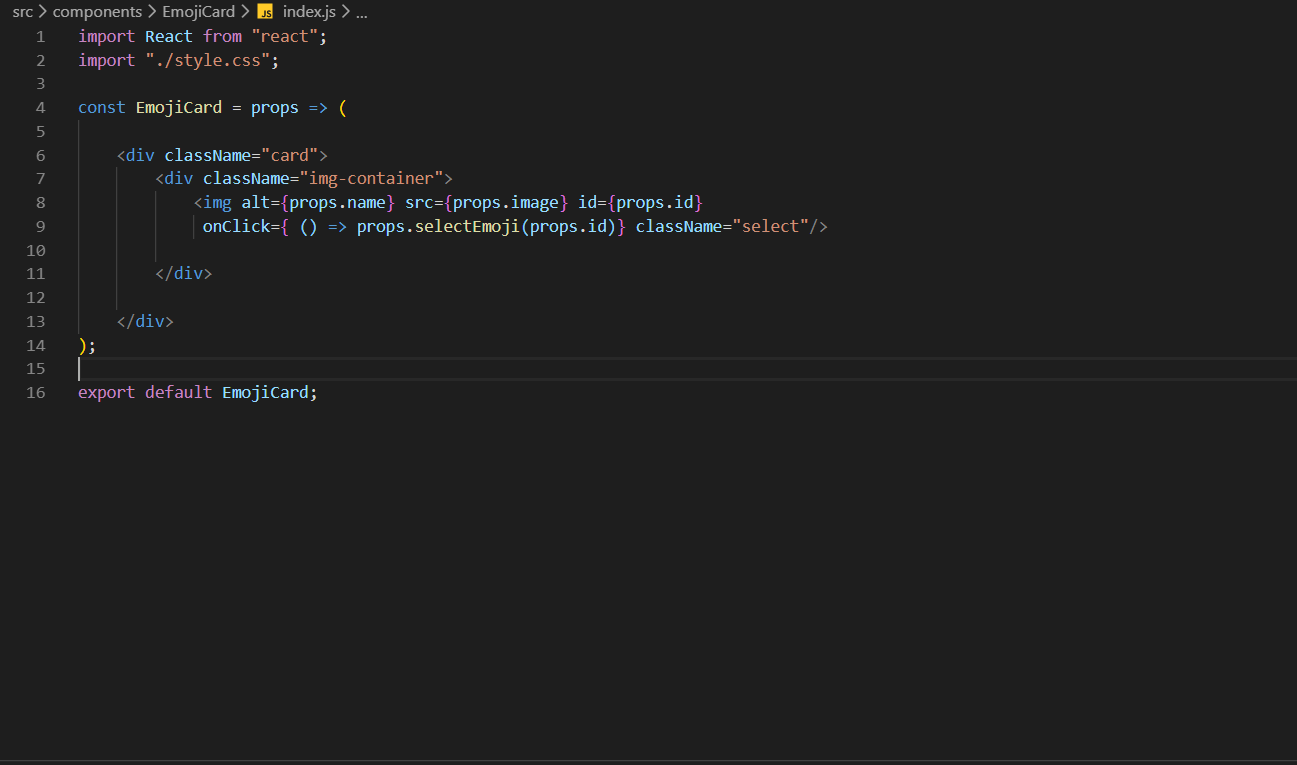Click the "img-container" className string
This screenshot has height=765, width=1297.
point(370,179)
